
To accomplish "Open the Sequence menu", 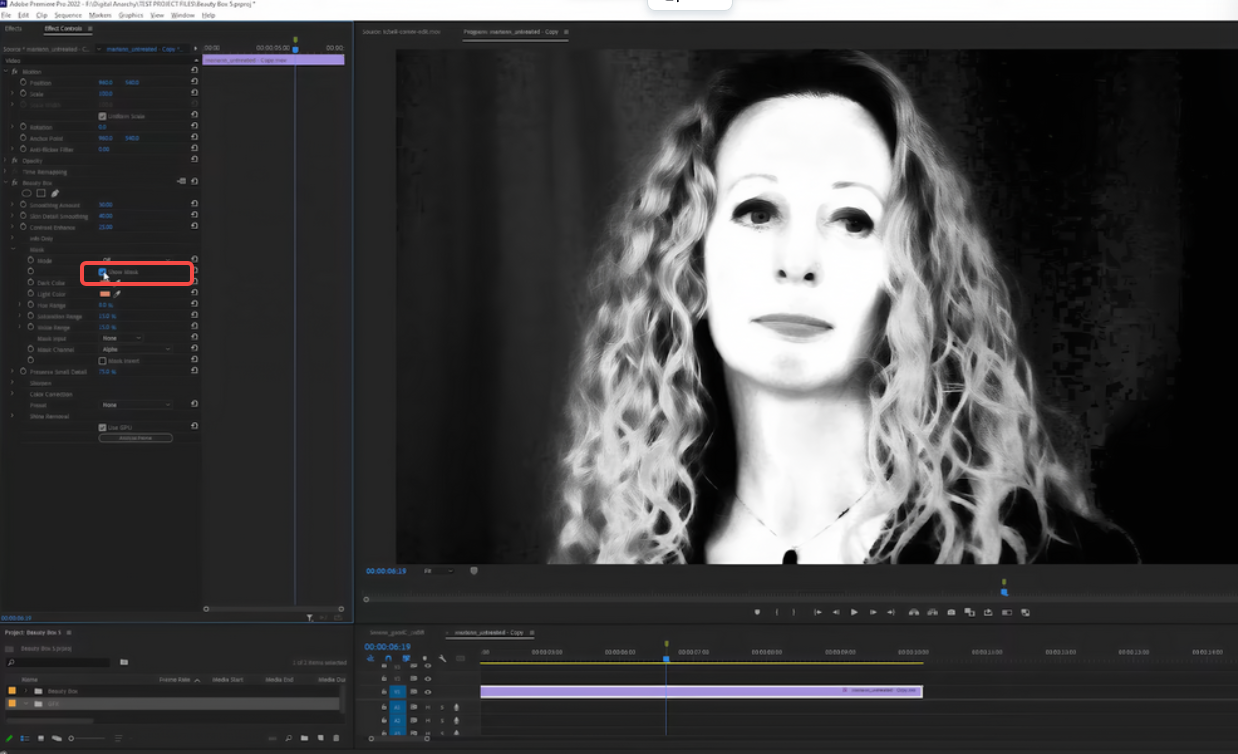I will tap(68, 16).
